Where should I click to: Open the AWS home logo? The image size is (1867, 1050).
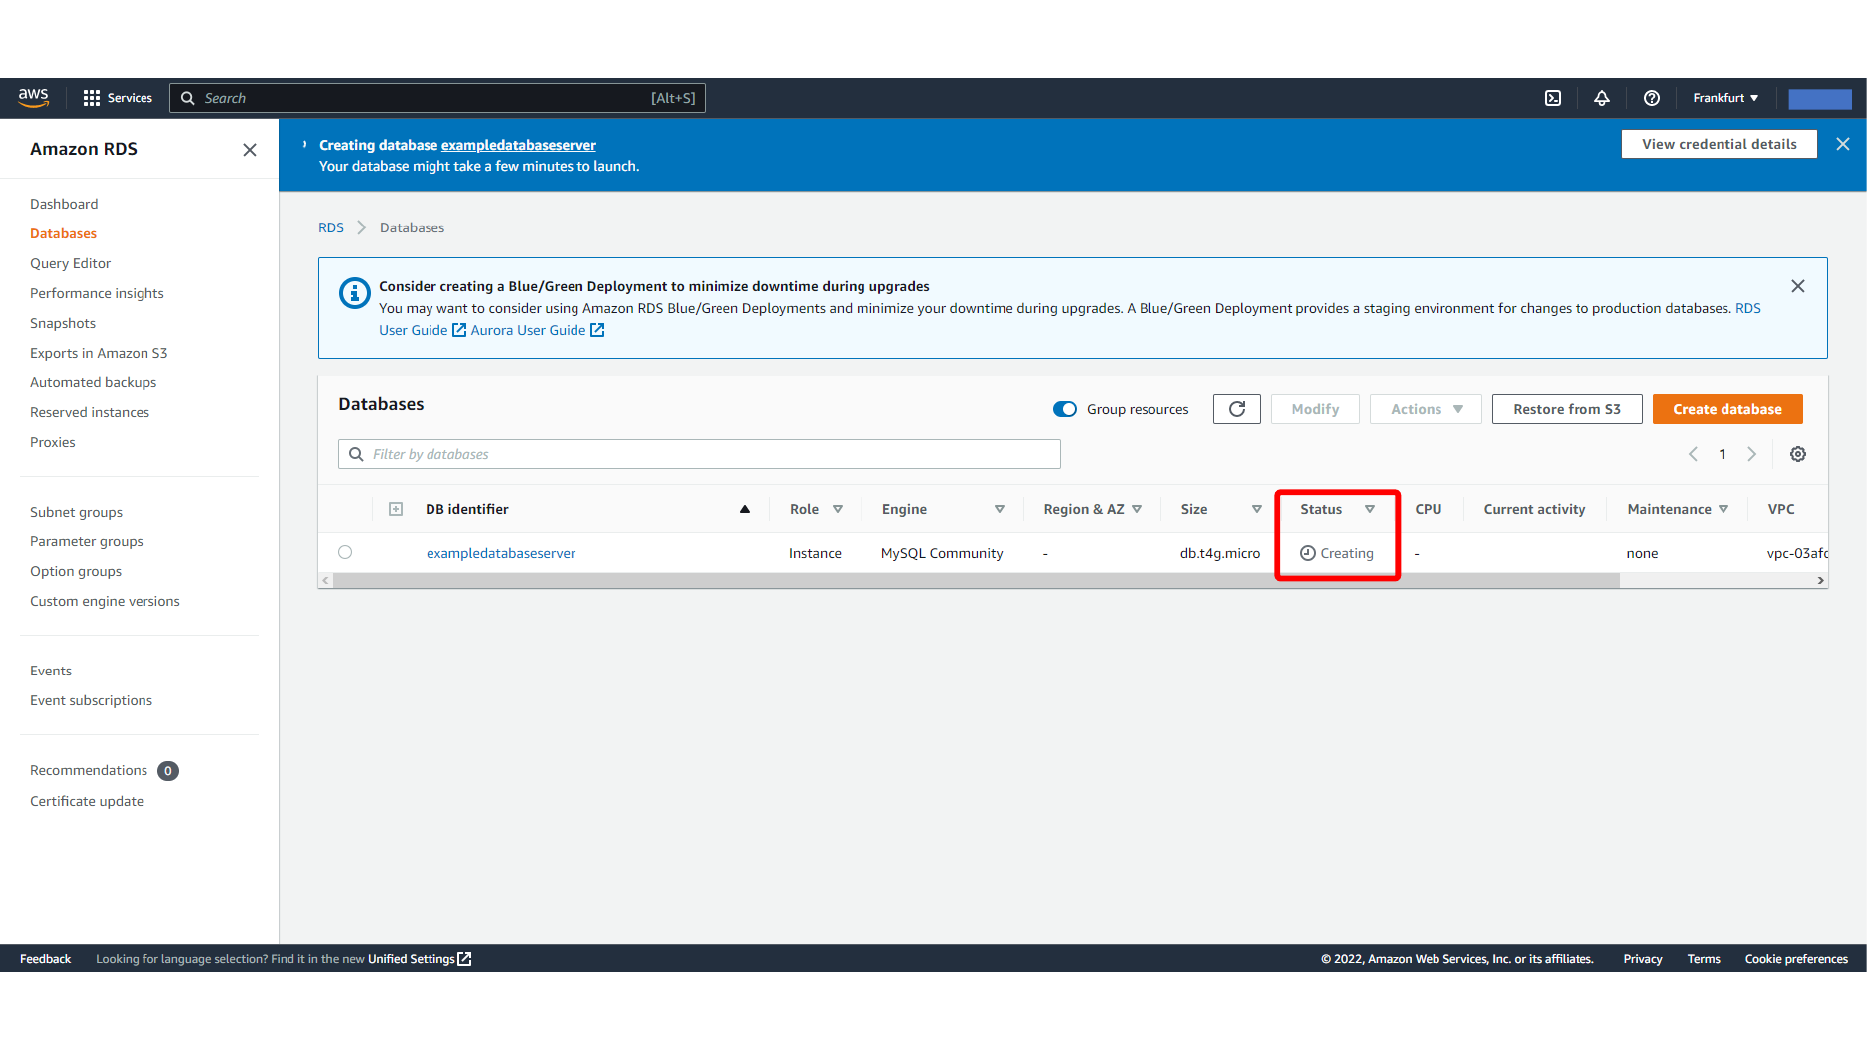[33, 97]
